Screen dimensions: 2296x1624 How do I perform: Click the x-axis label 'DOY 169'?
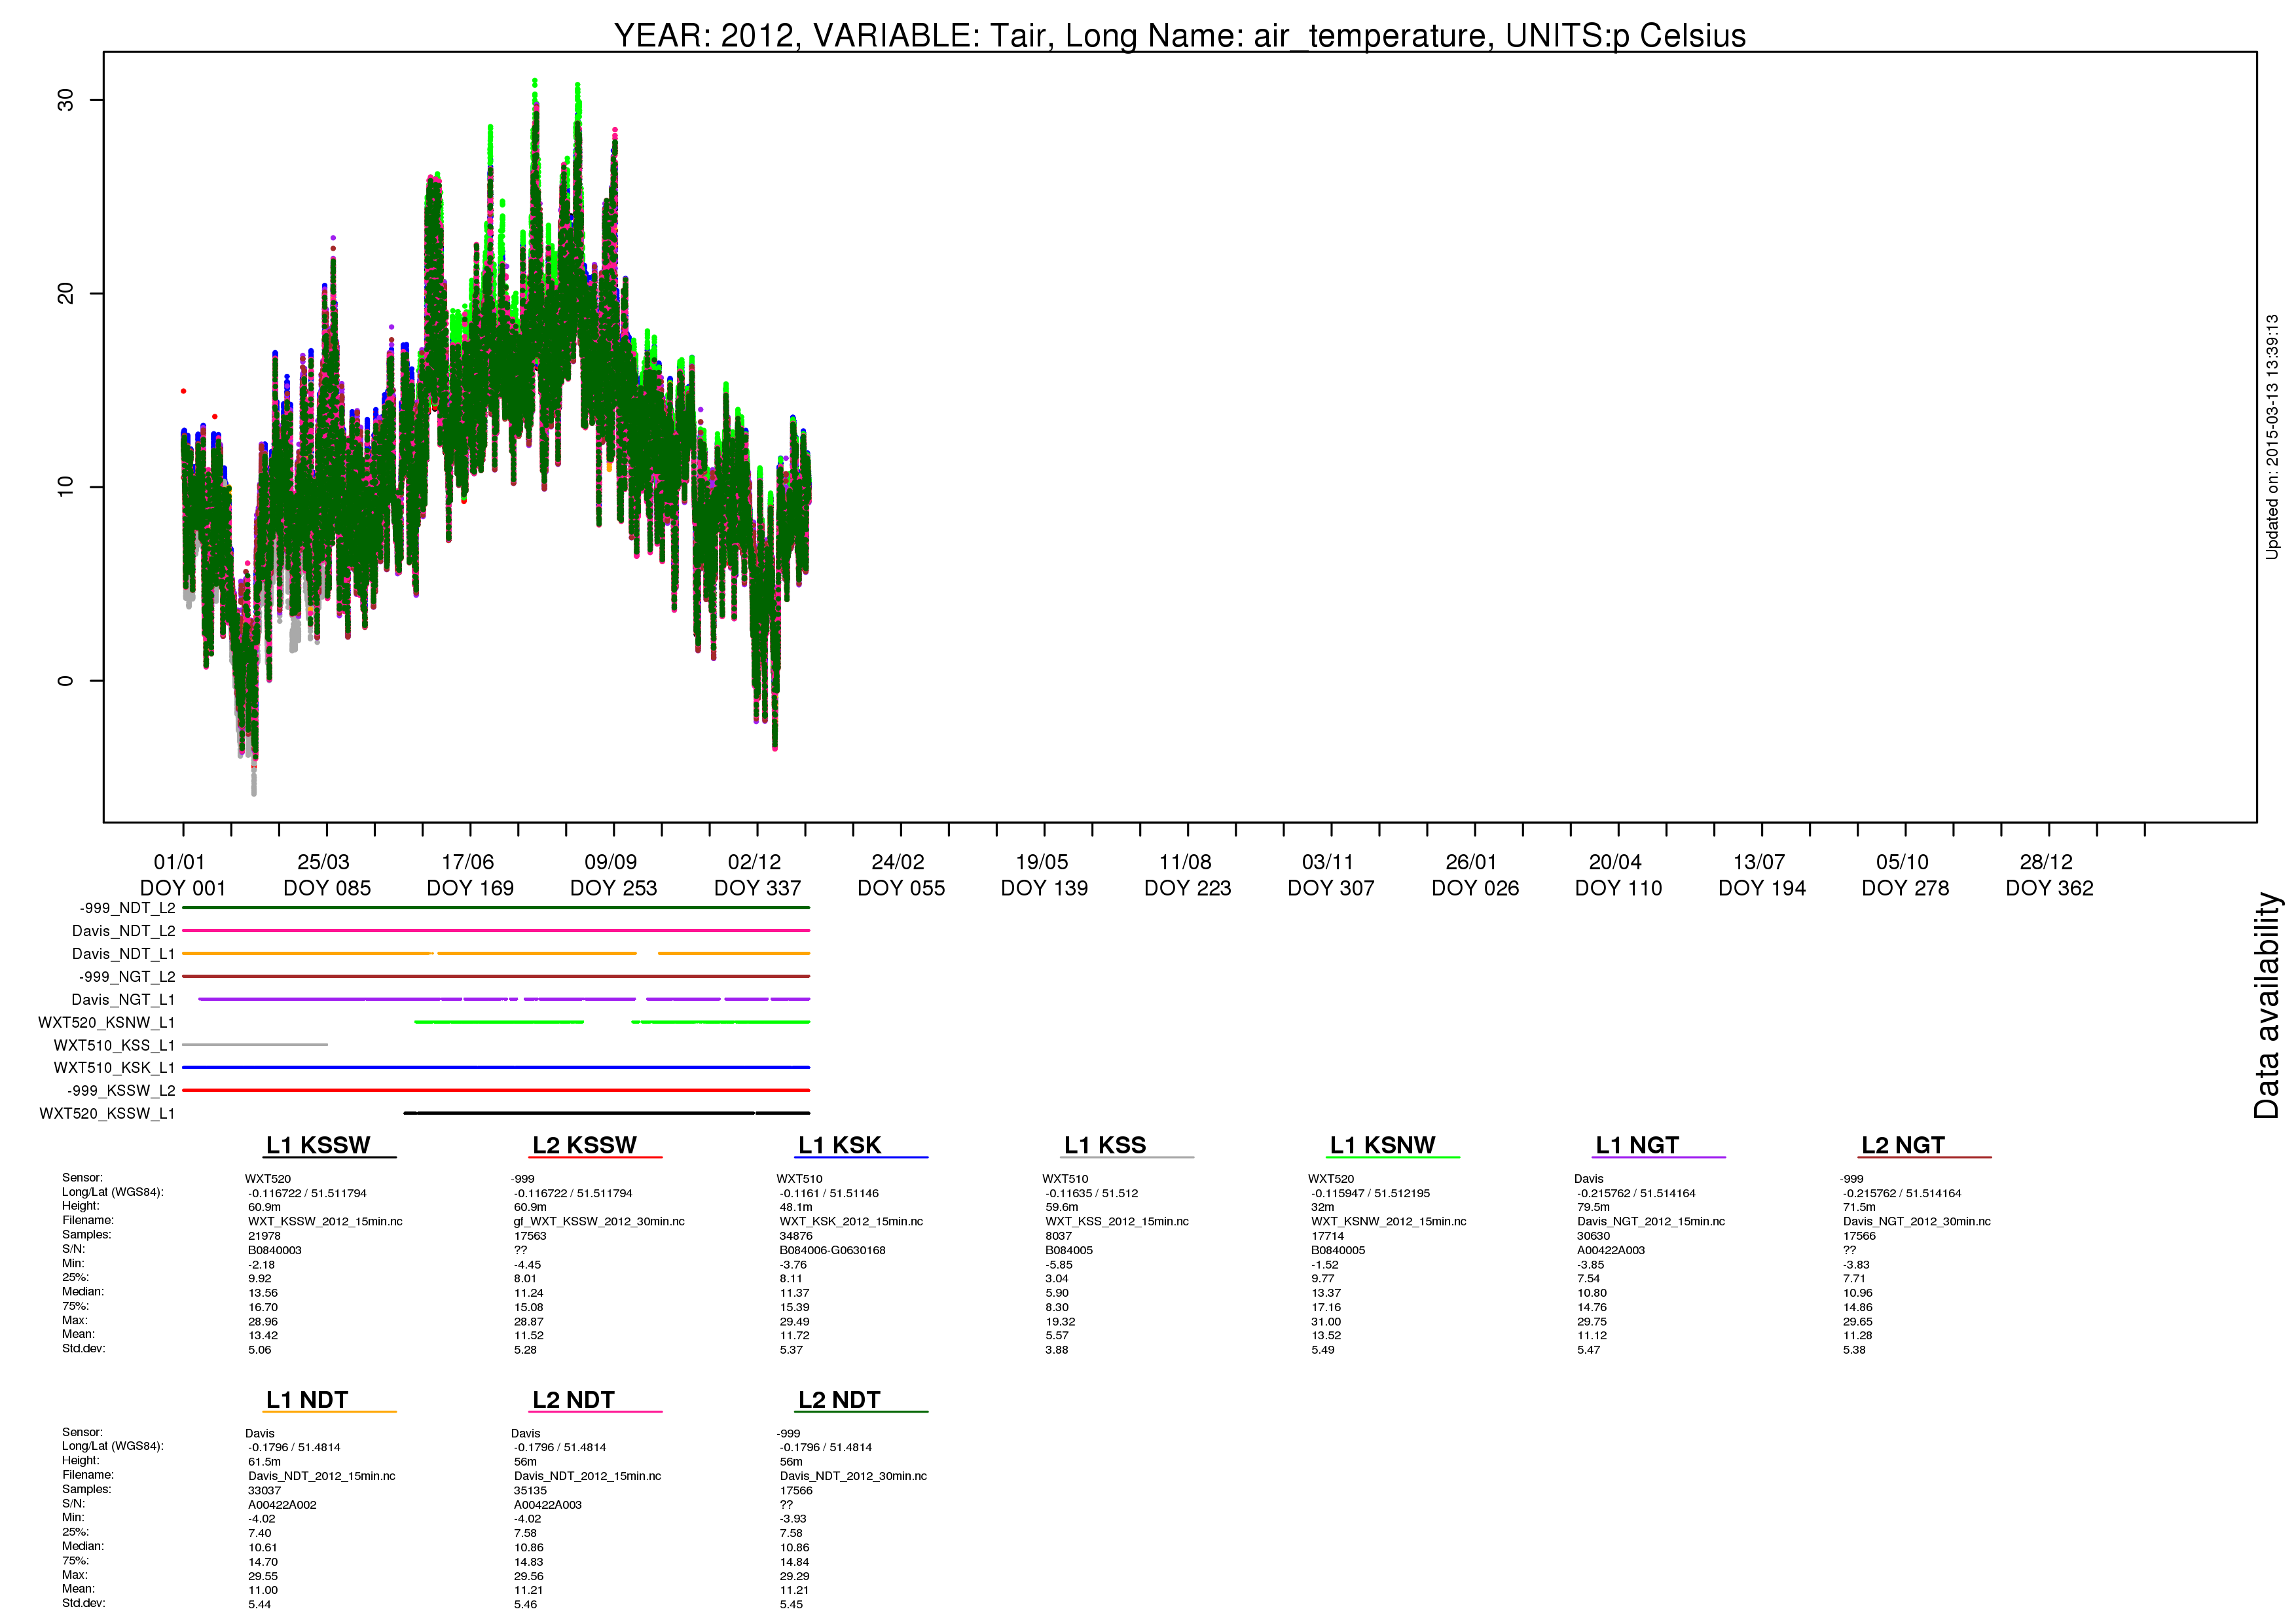470,888
